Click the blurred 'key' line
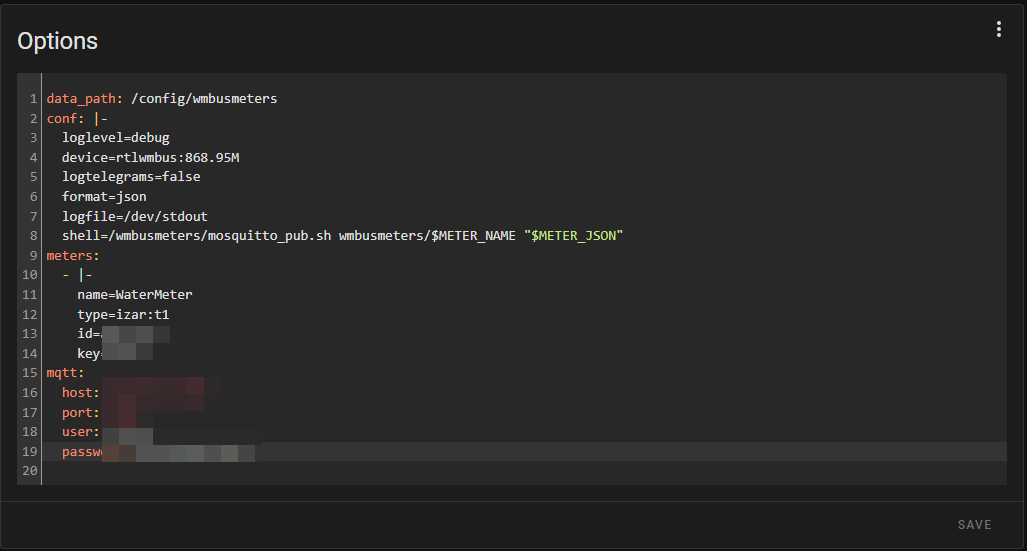 115,354
